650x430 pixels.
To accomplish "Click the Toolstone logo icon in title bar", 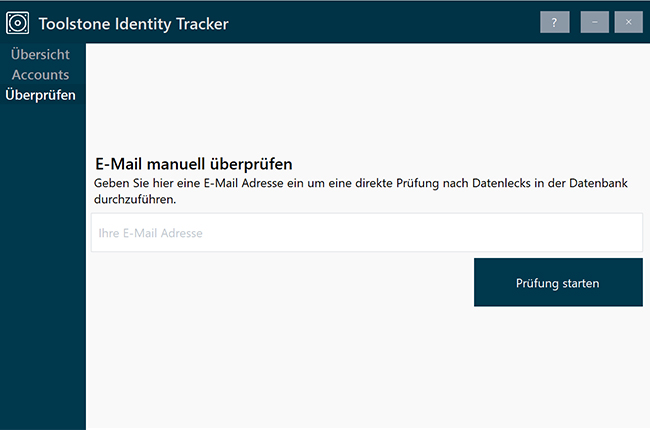I will (x=18, y=22).
